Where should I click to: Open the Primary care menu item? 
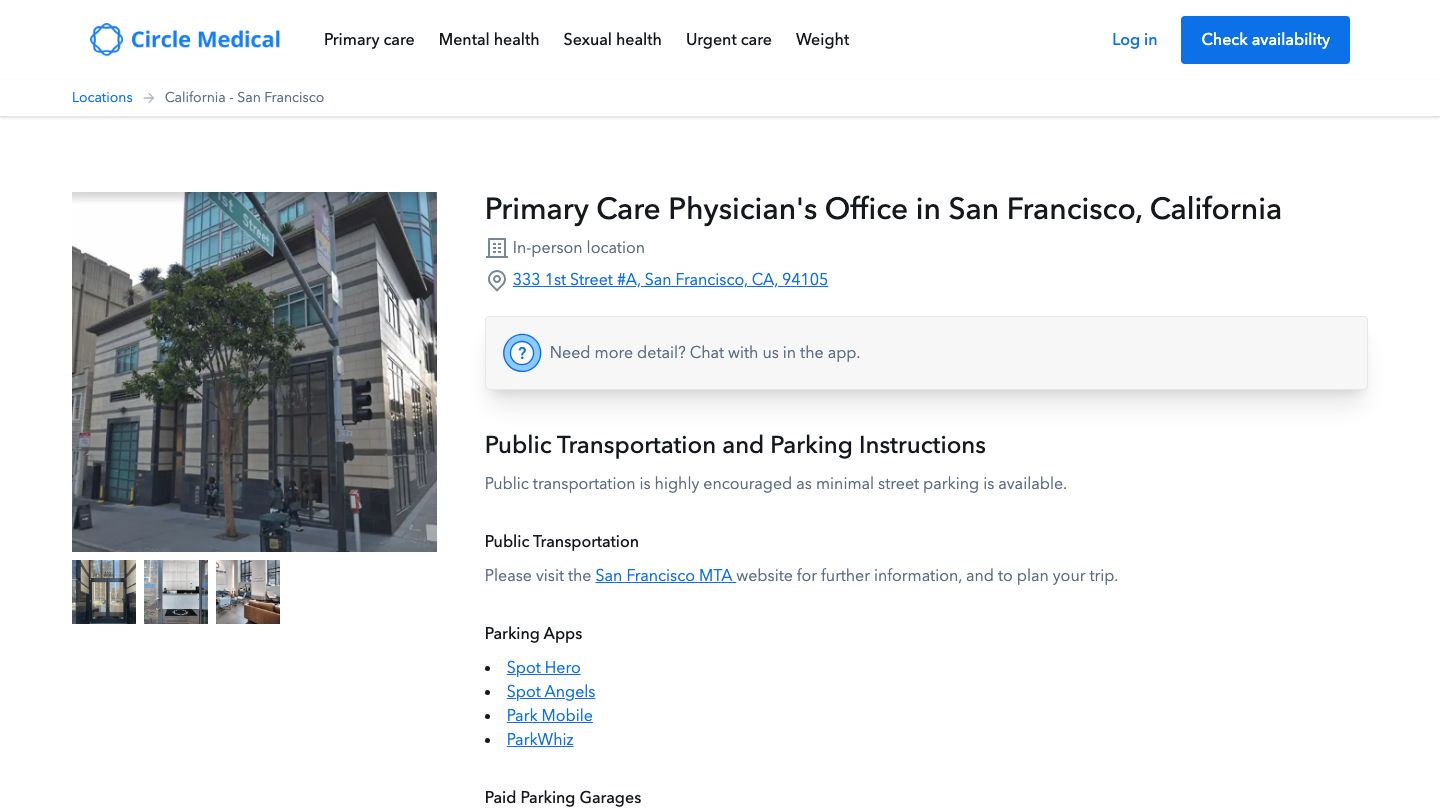tap(369, 40)
